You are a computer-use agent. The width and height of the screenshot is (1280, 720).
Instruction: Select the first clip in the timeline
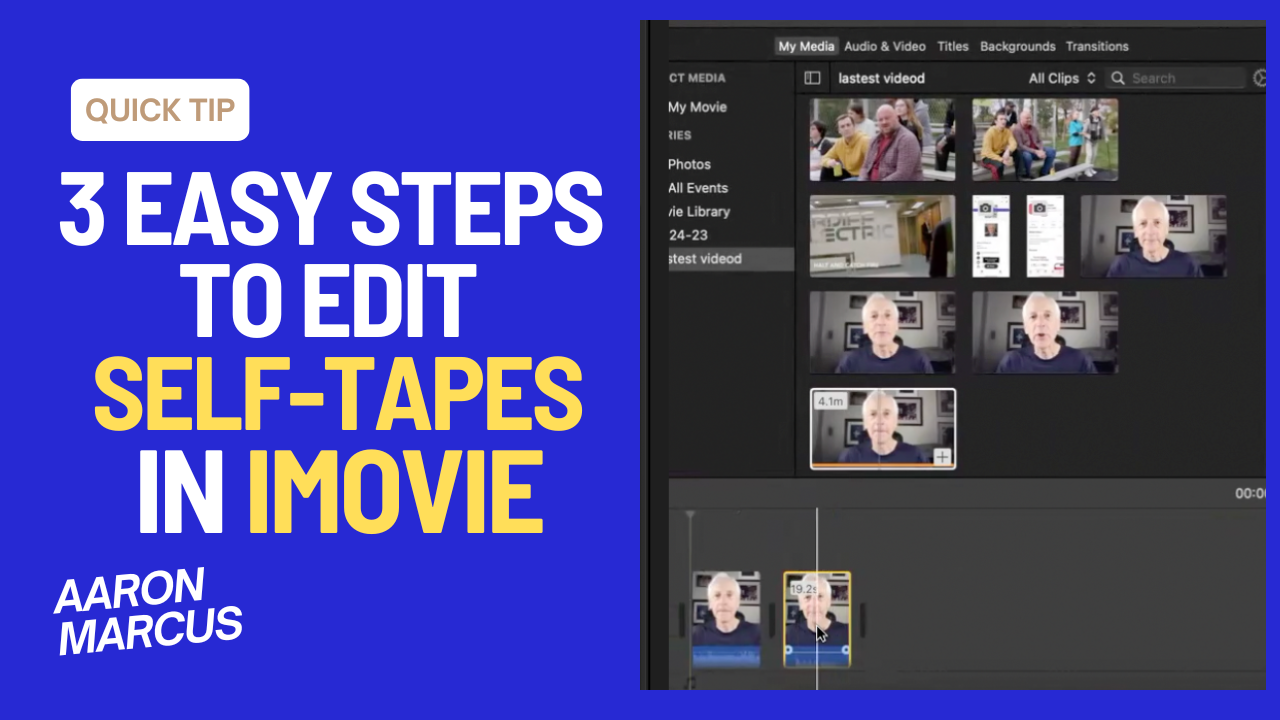726,610
